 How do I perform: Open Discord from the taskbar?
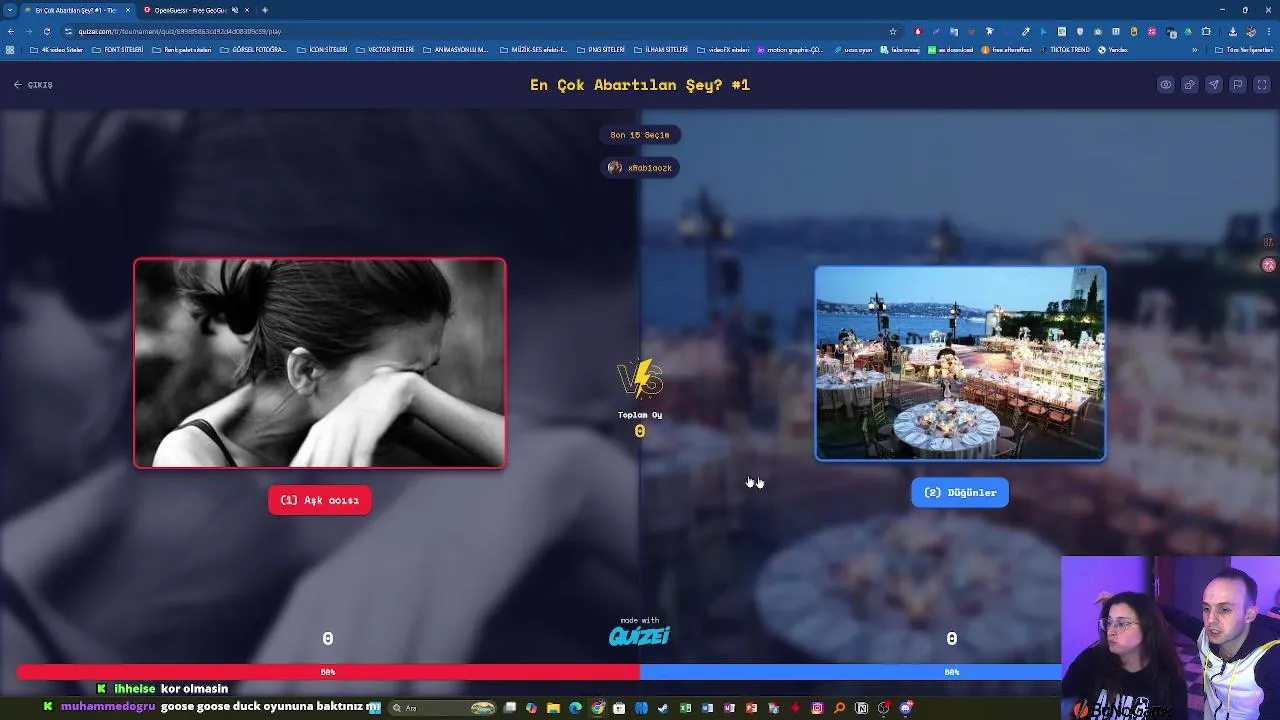905,708
